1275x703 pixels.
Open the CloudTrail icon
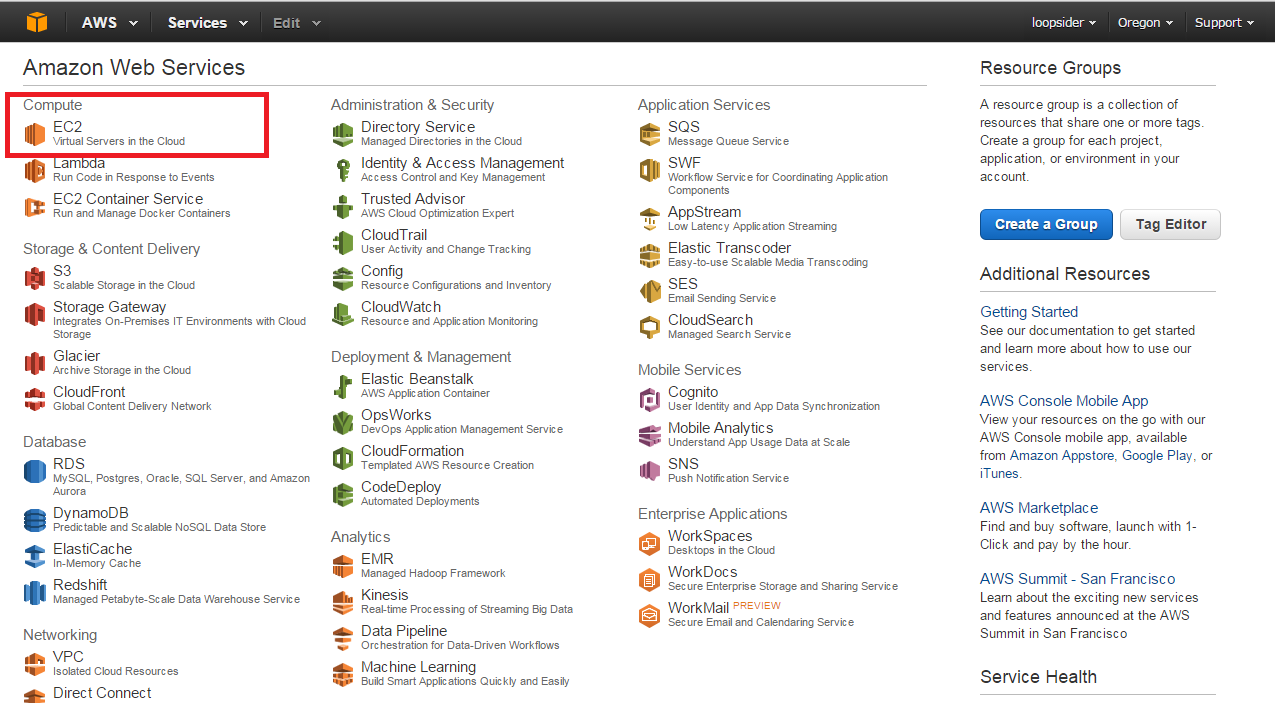343,242
